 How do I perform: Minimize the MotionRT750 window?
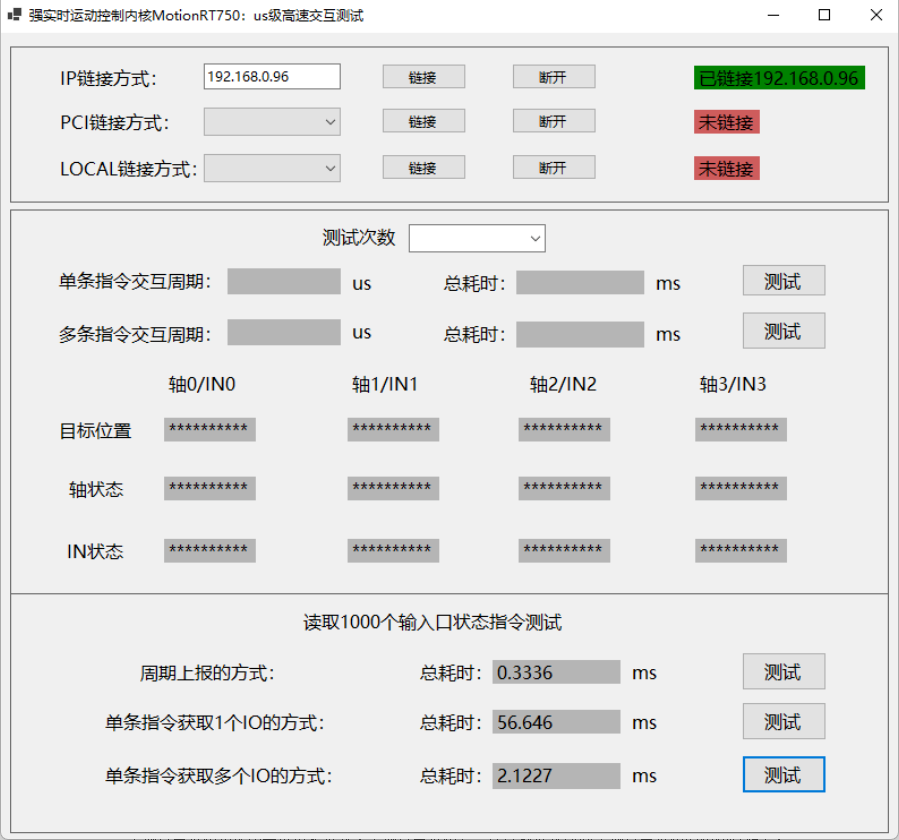tap(773, 15)
